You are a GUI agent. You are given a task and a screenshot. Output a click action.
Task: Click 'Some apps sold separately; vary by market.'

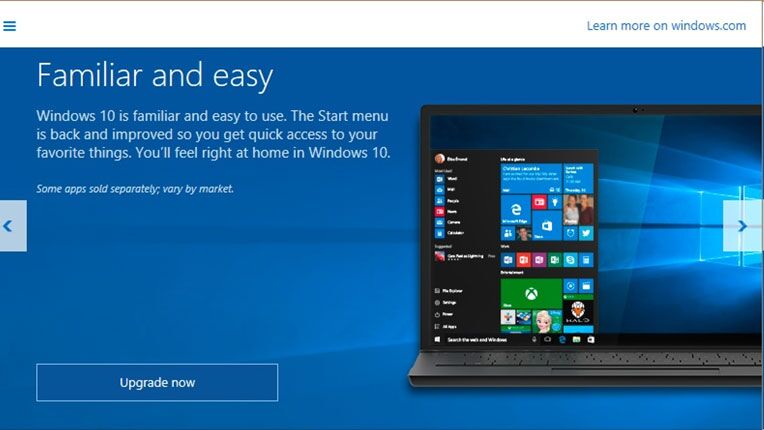click(135, 189)
